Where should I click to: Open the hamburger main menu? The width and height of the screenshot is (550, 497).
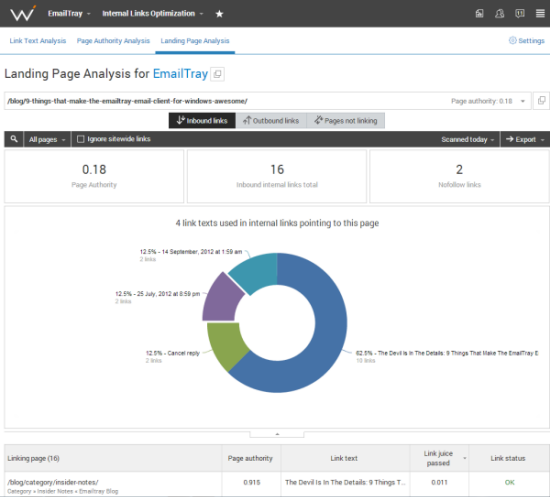click(x=540, y=13)
